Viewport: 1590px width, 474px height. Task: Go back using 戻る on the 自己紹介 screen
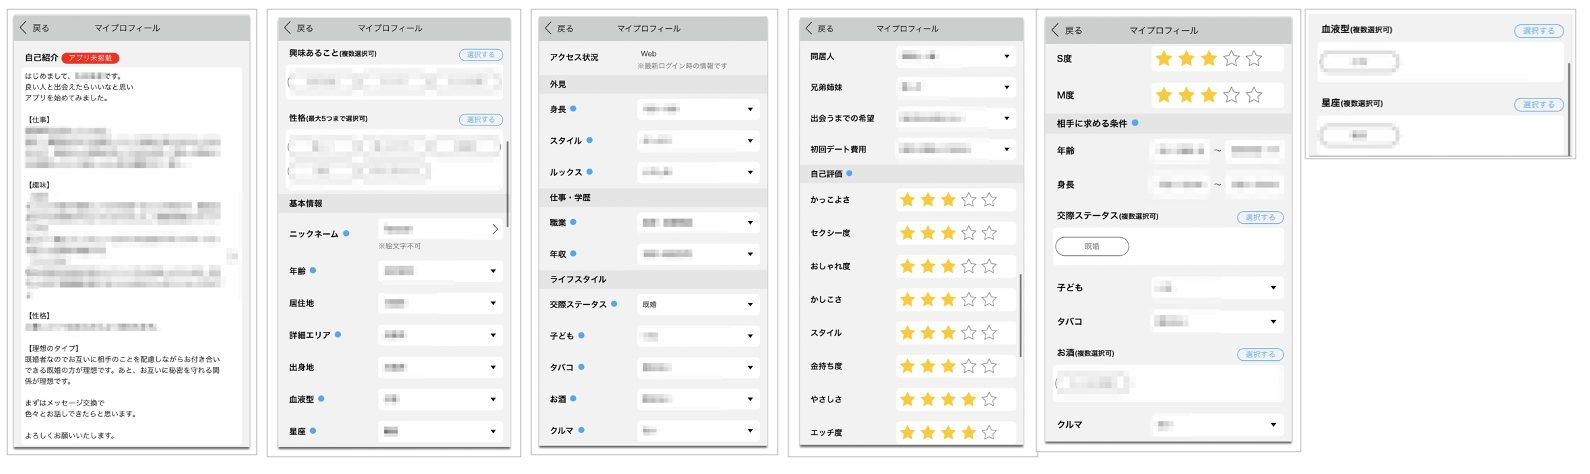pos(34,28)
